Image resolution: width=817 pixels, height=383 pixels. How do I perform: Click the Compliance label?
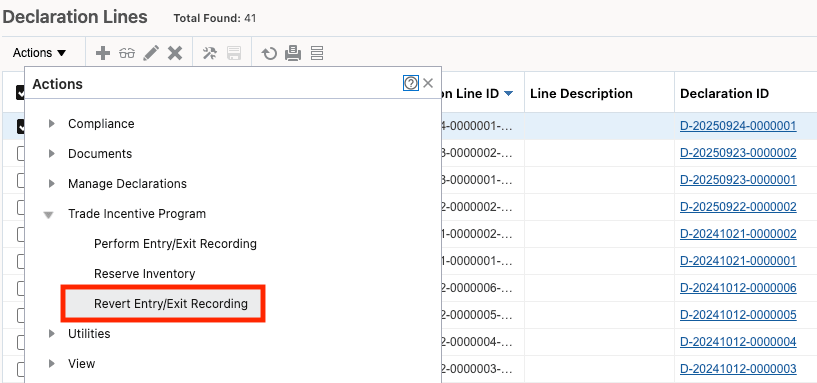(x=101, y=123)
